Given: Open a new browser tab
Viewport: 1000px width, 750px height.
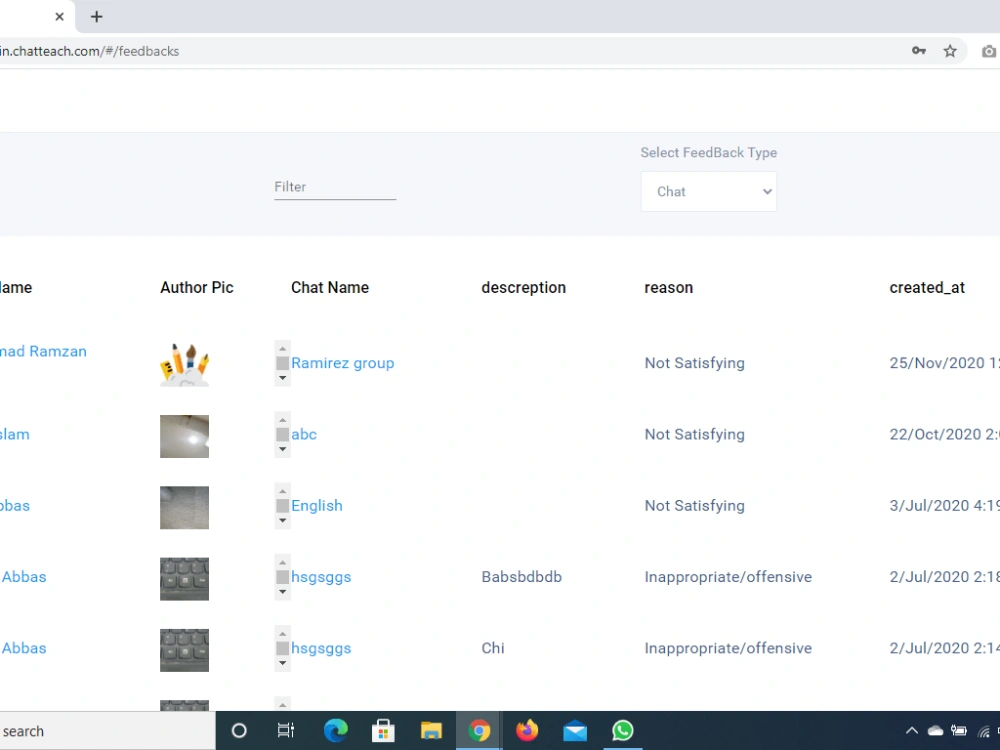Looking at the screenshot, I should pos(96,16).
